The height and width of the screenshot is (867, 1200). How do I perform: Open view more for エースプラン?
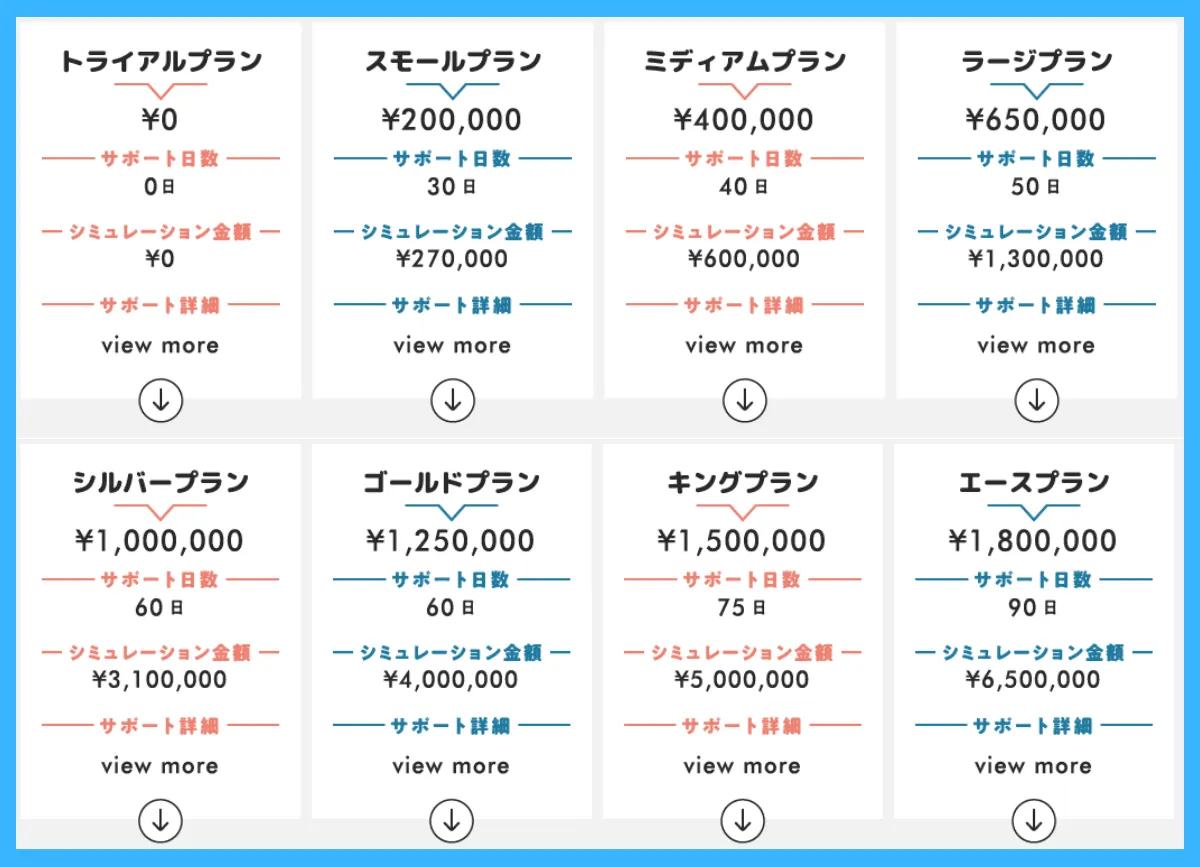click(1033, 767)
